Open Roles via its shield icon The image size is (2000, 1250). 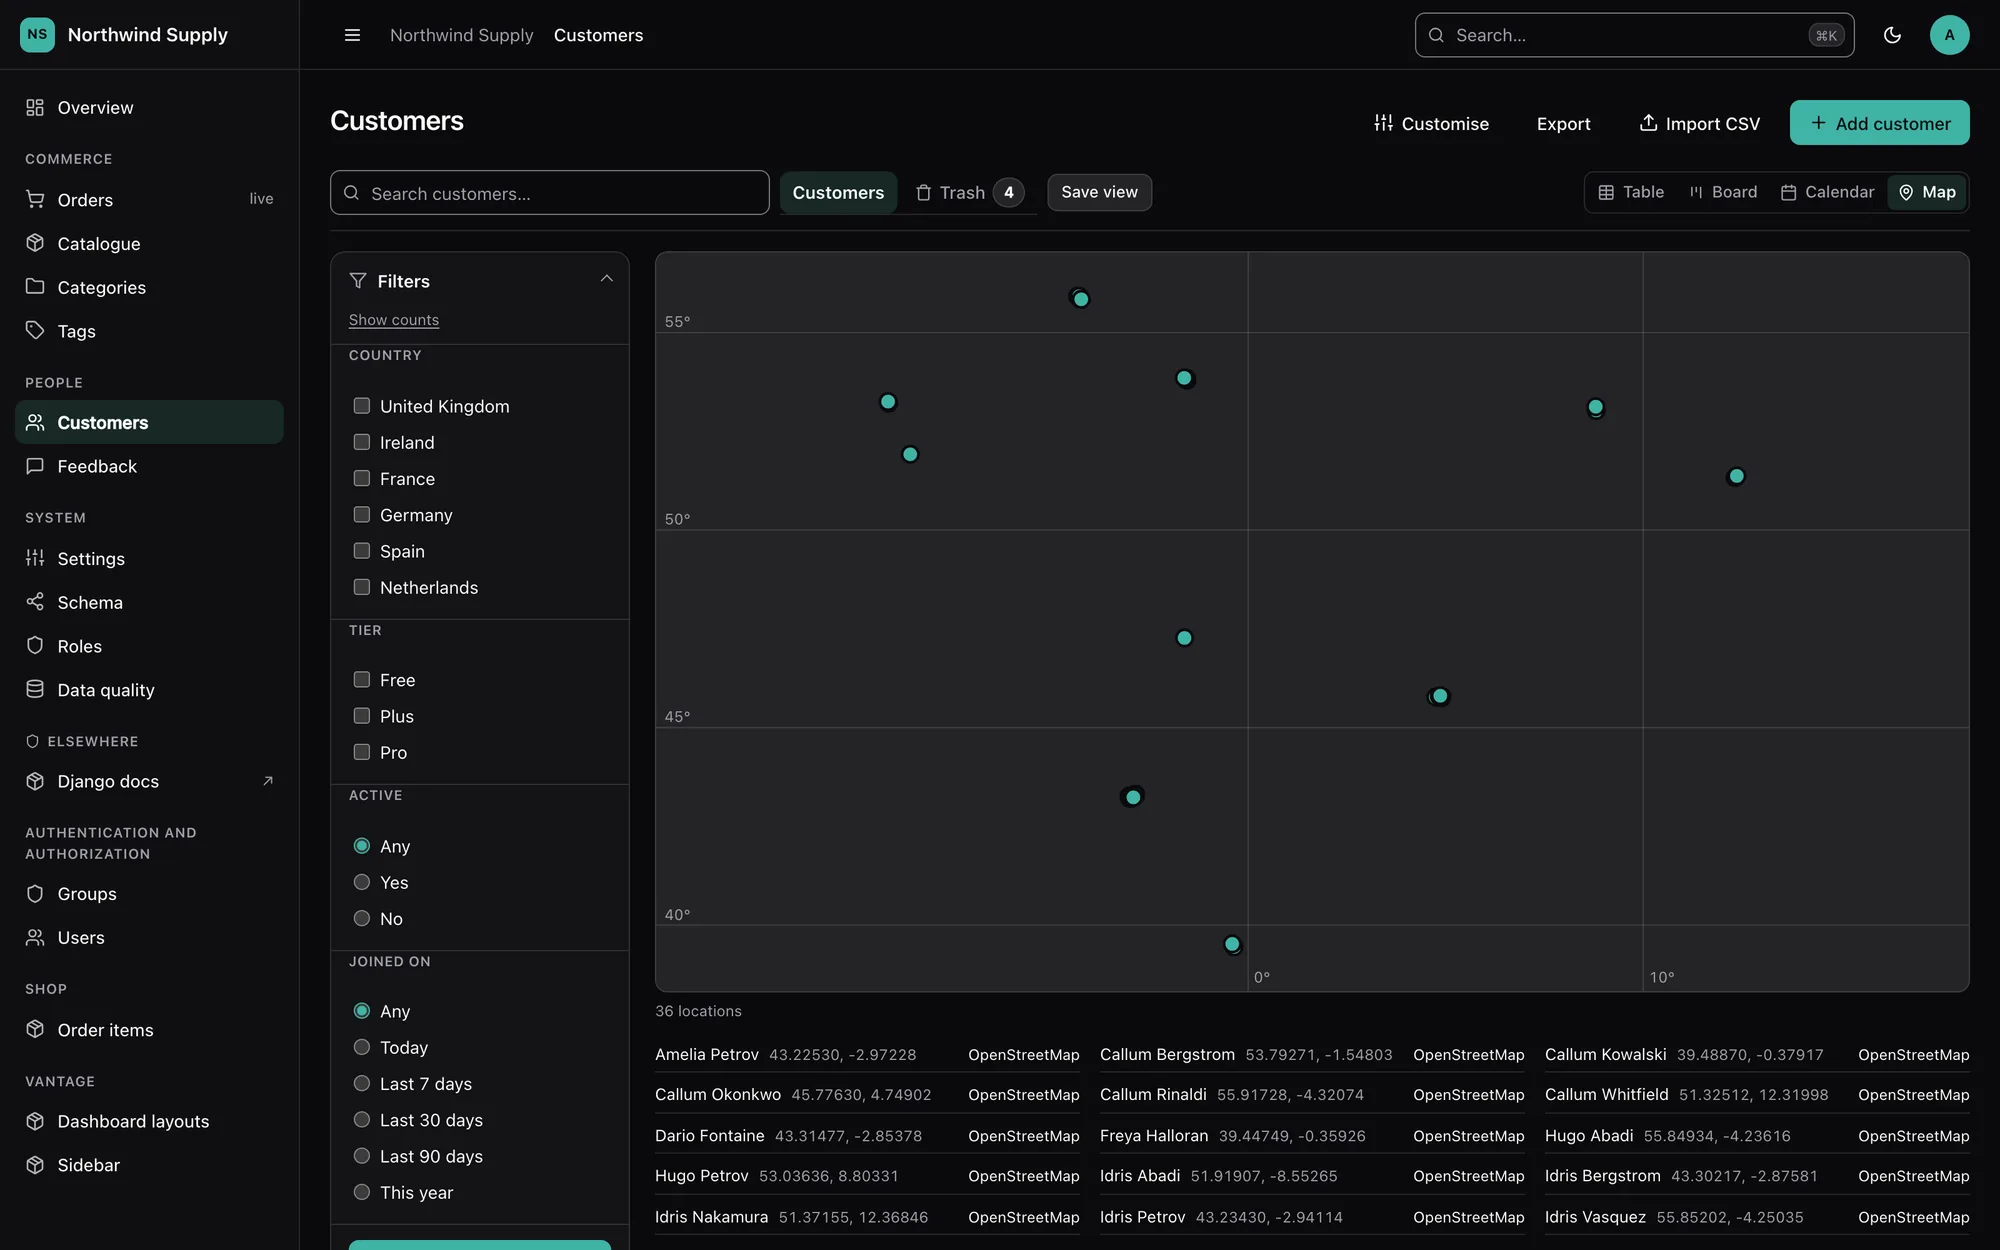coord(35,646)
